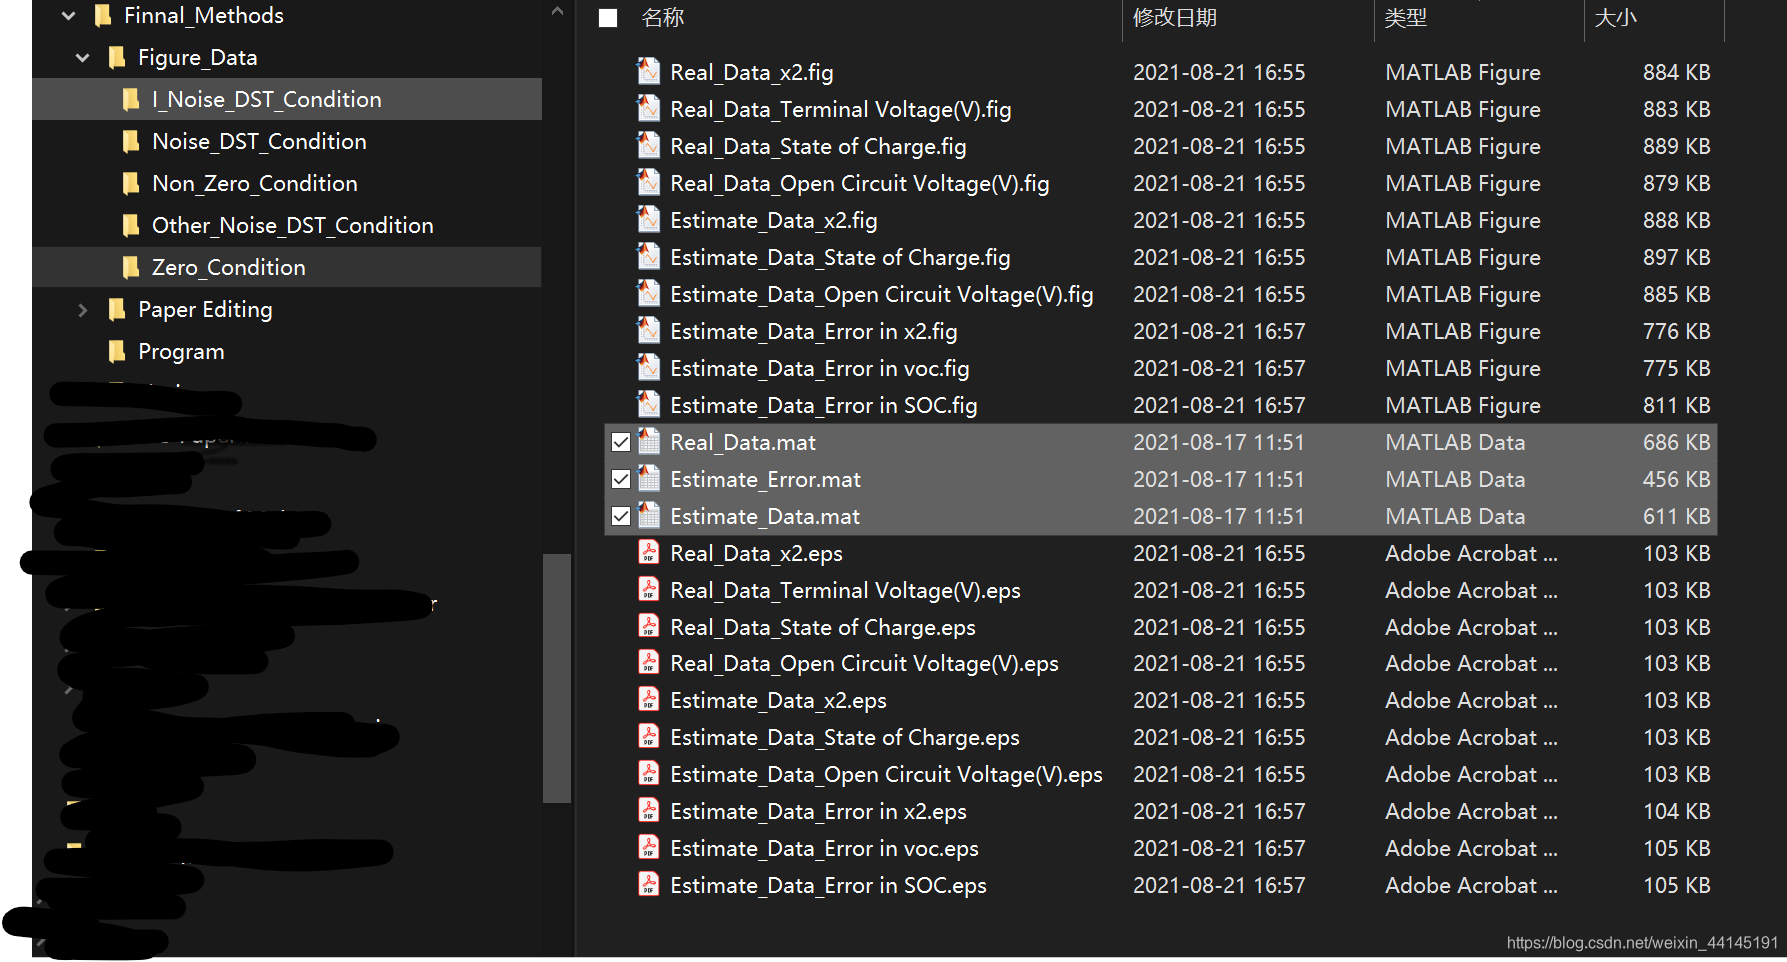Click the navigation pane scroll-up arrow
The height and width of the screenshot is (962, 1787).
[x=557, y=12]
